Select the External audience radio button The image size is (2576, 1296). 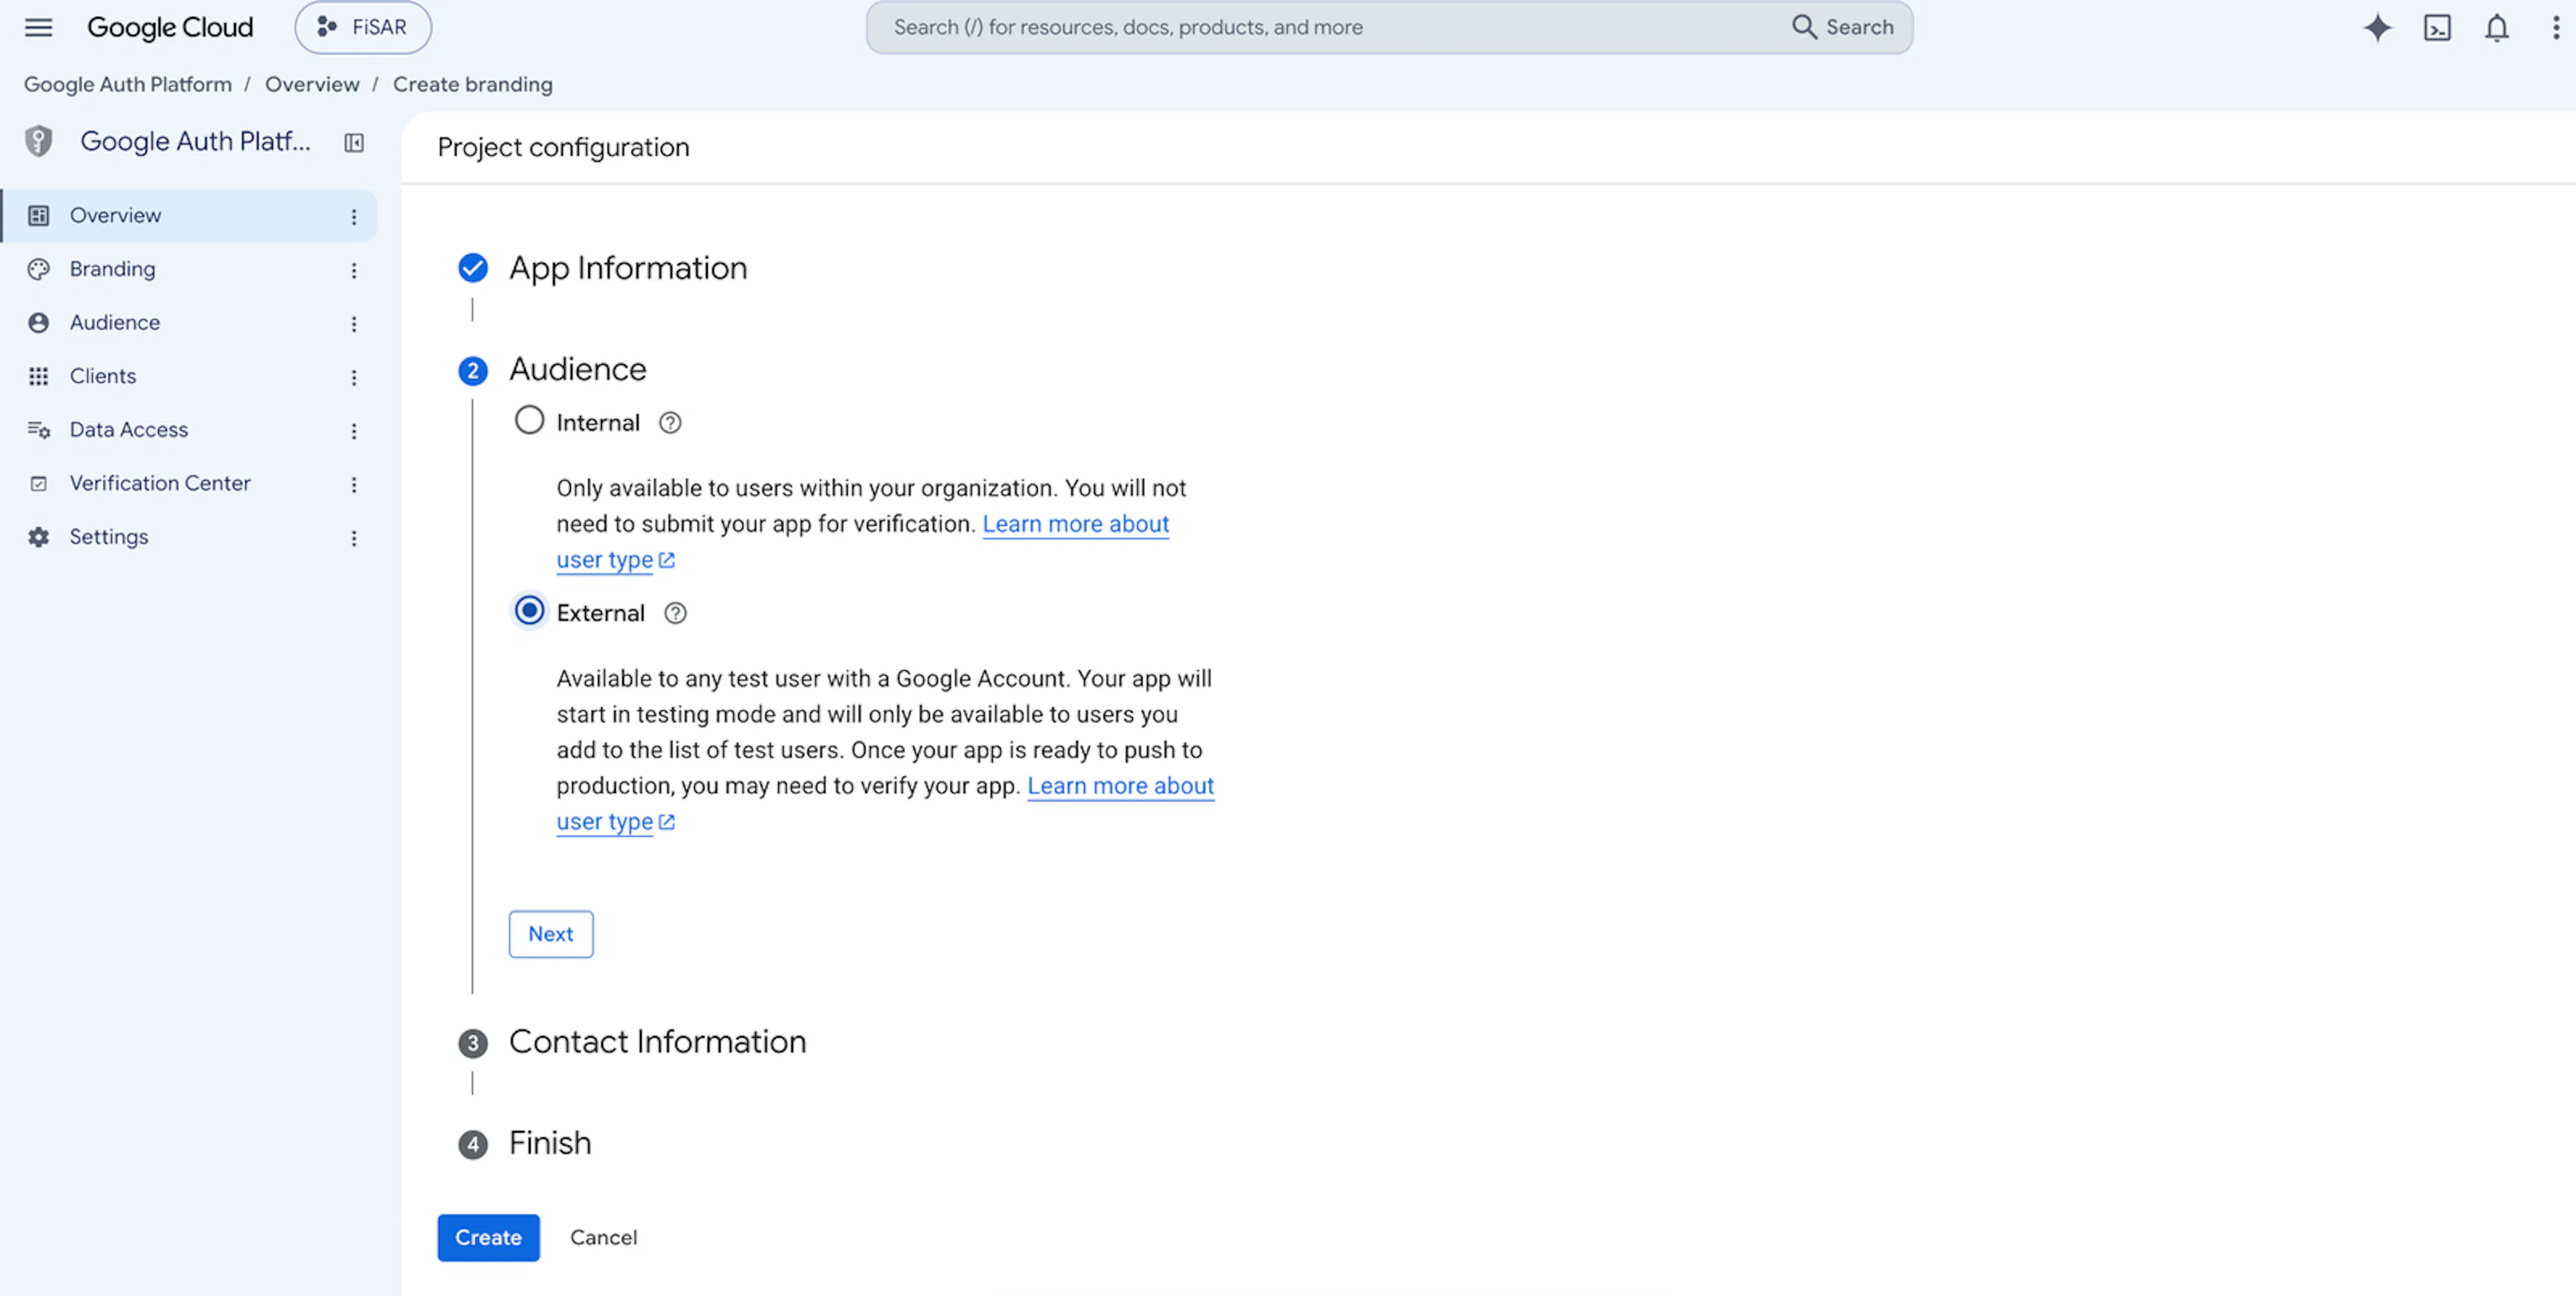click(x=529, y=610)
